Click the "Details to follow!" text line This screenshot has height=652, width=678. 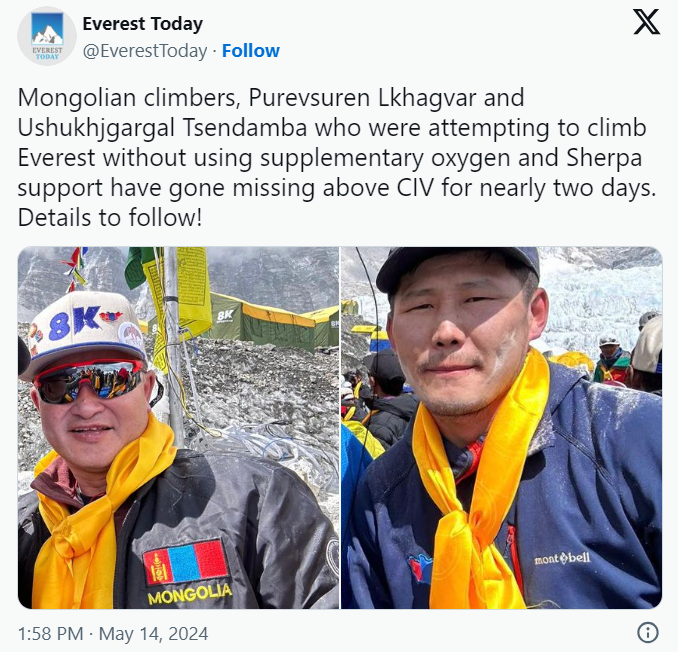pyautogui.click(x=110, y=217)
